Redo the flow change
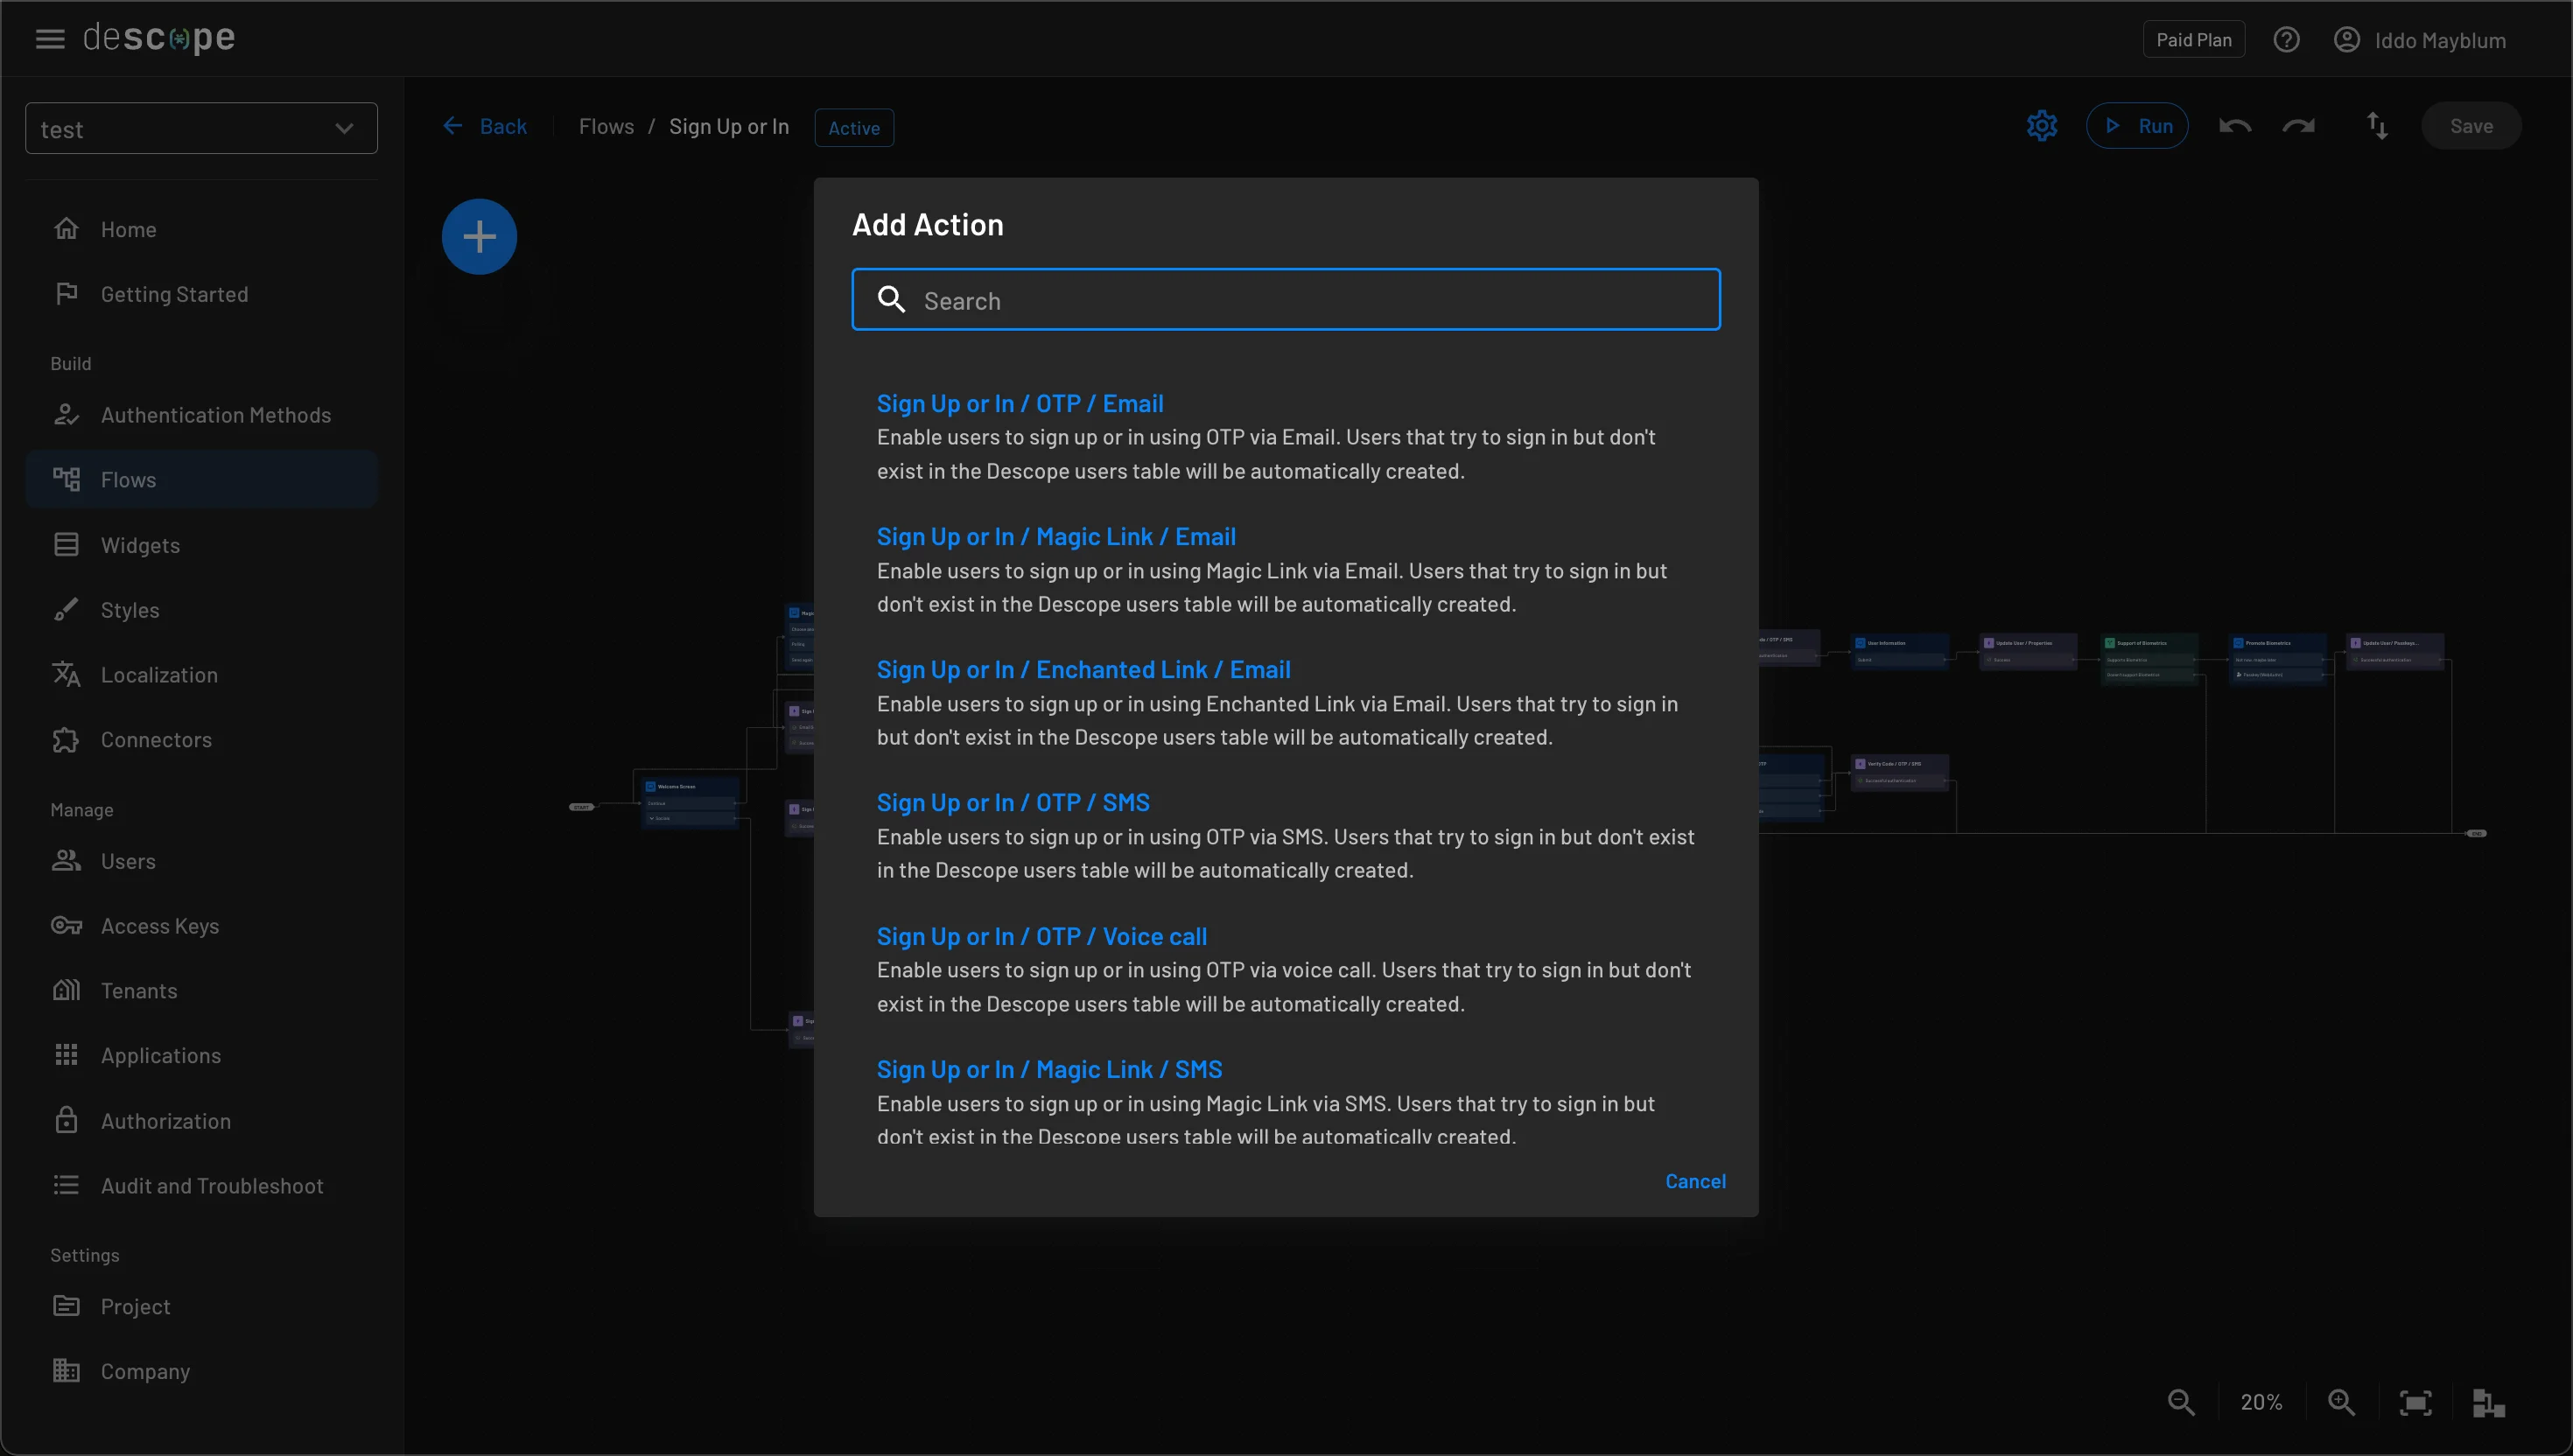2573x1456 pixels. 2299,125
